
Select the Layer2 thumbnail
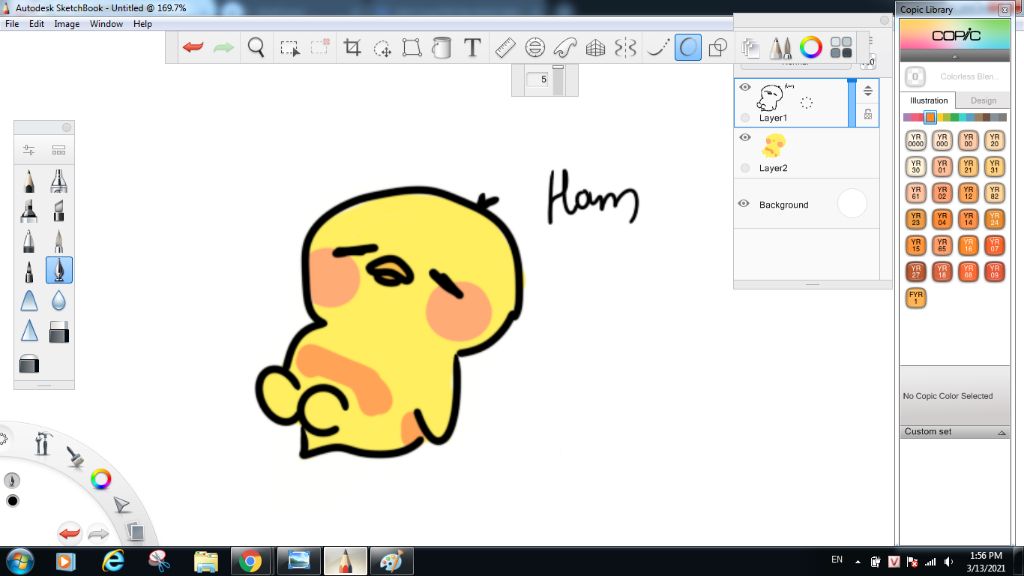coord(774,146)
